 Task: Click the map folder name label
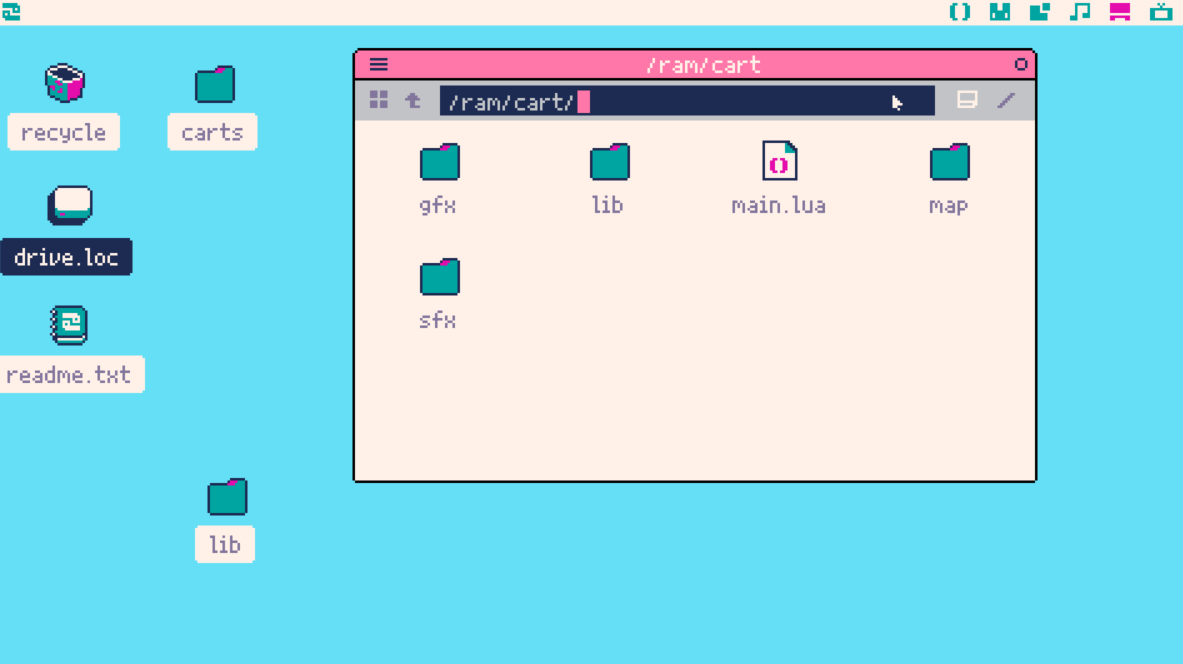(948, 206)
